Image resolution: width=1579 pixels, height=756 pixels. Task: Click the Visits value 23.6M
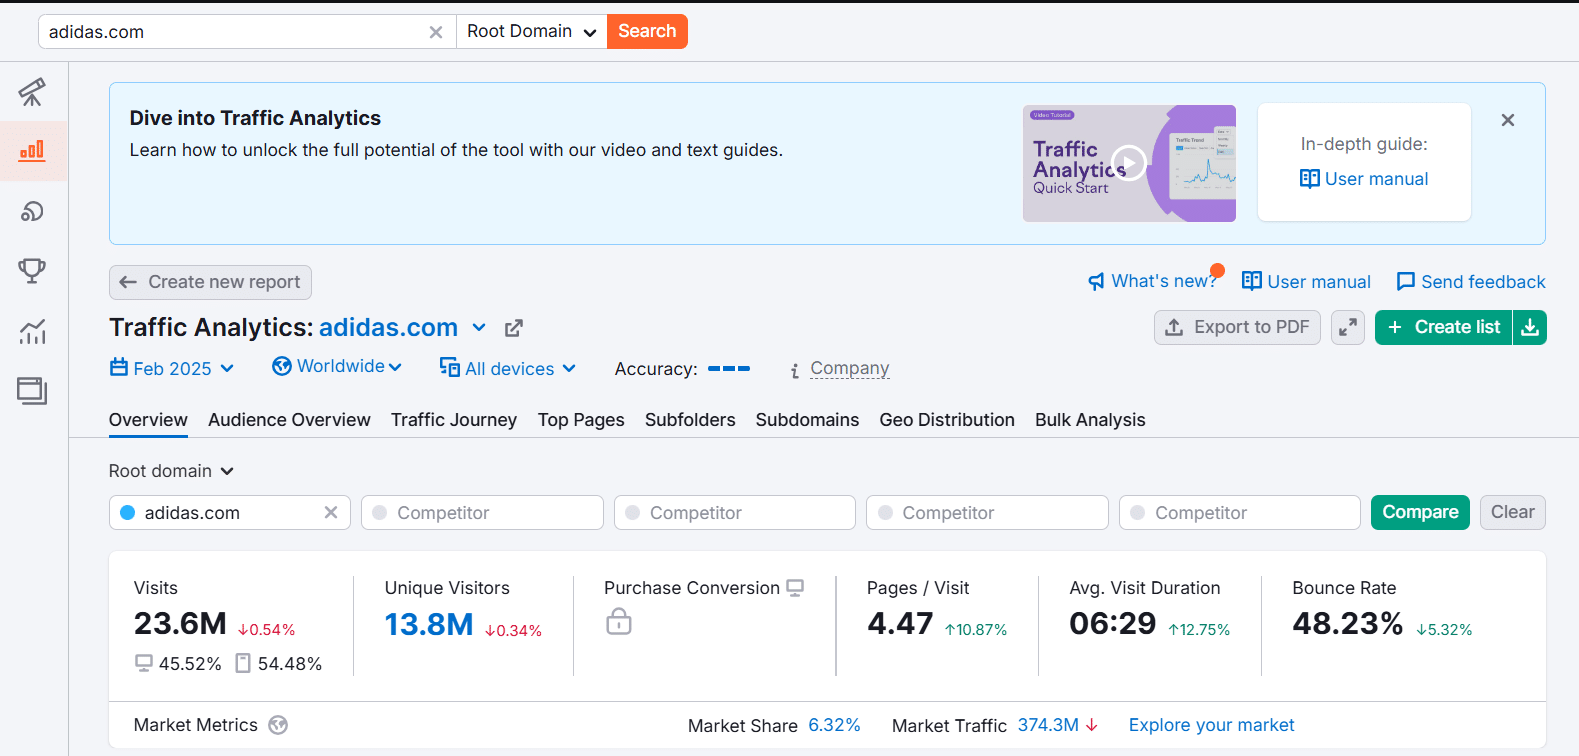click(180, 623)
